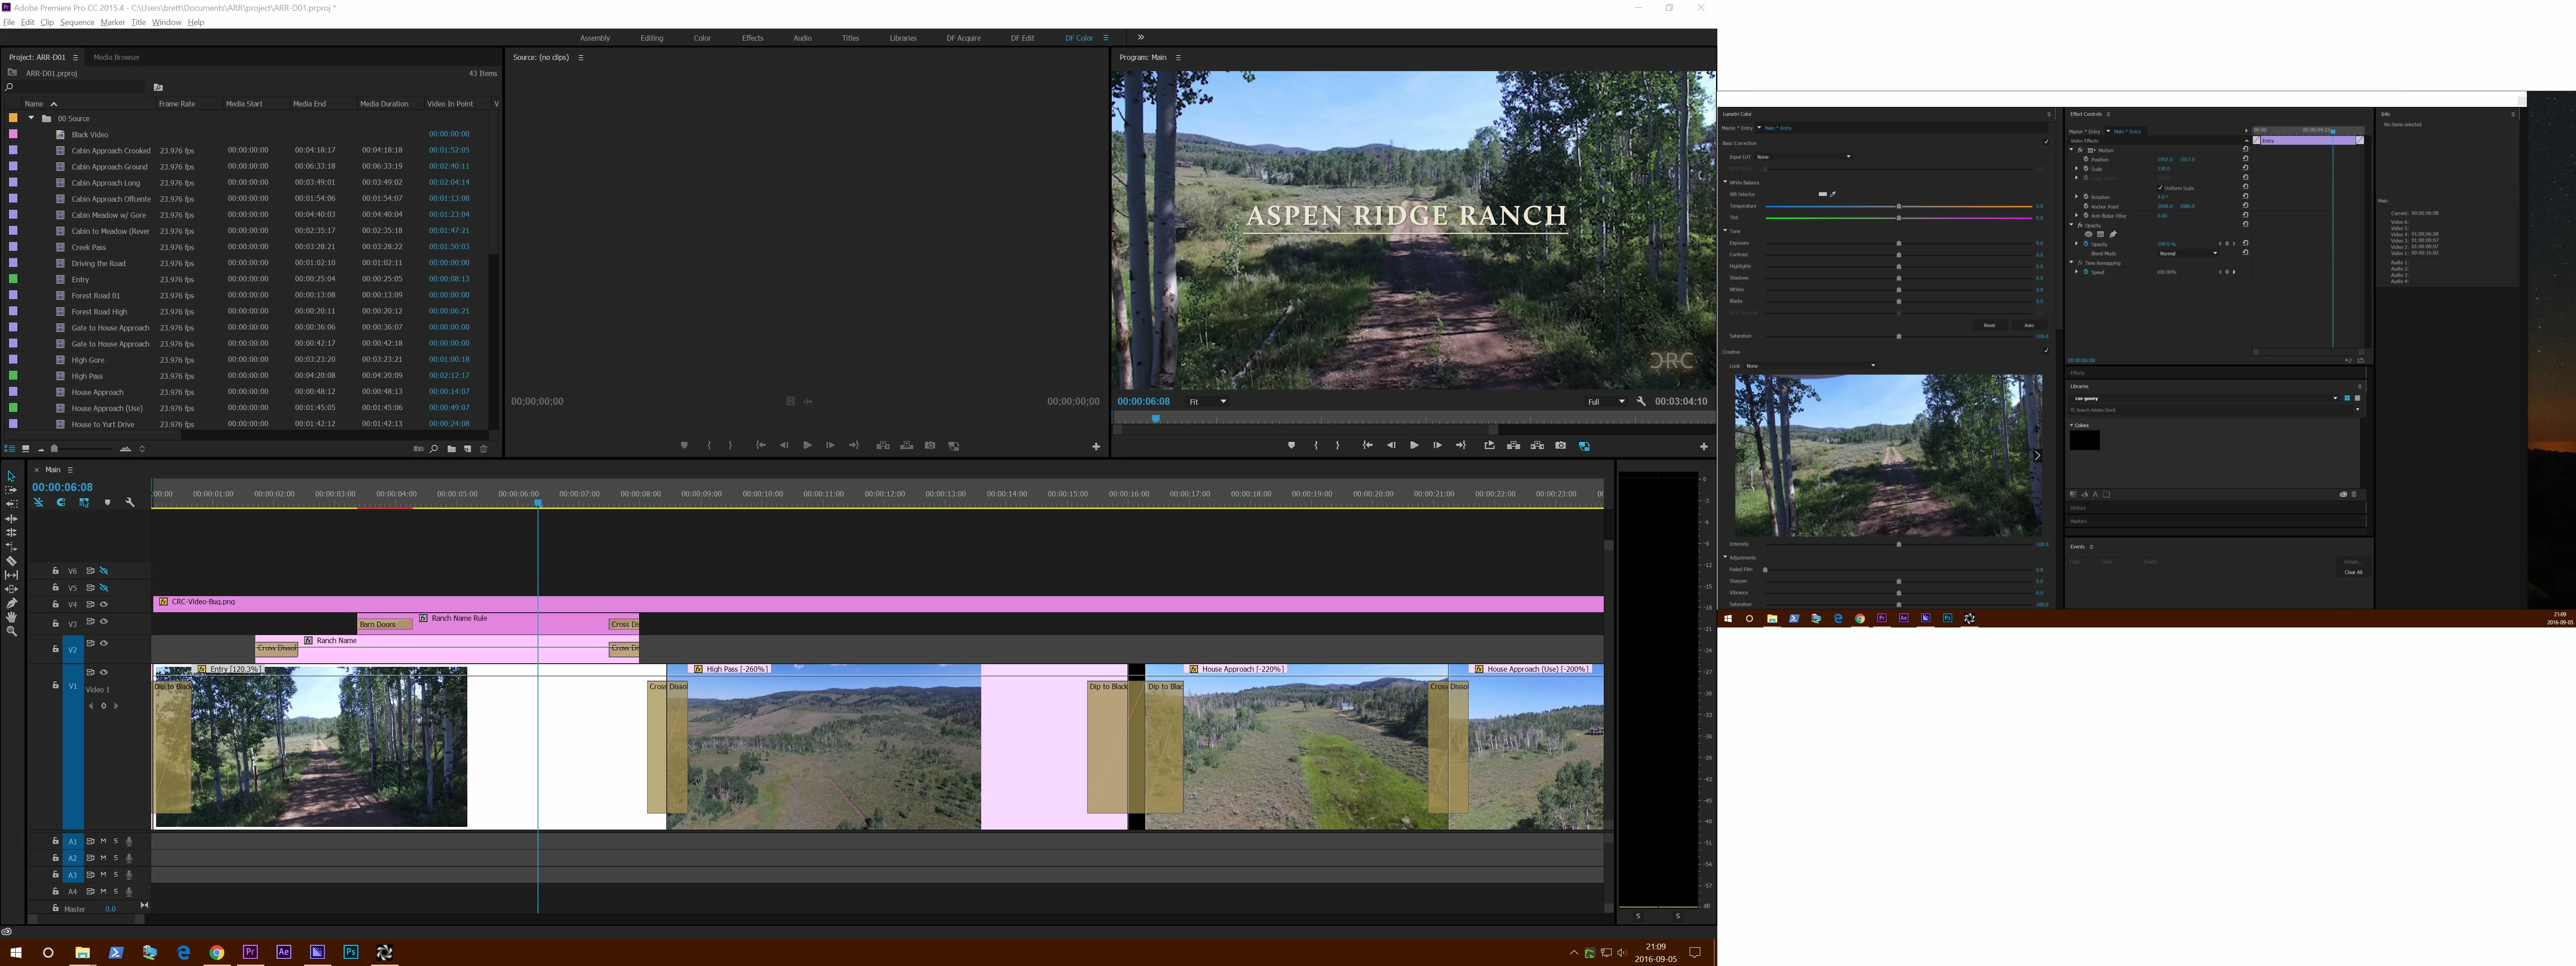
Task: Click Lift button in Program monitor
Action: point(1513,446)
